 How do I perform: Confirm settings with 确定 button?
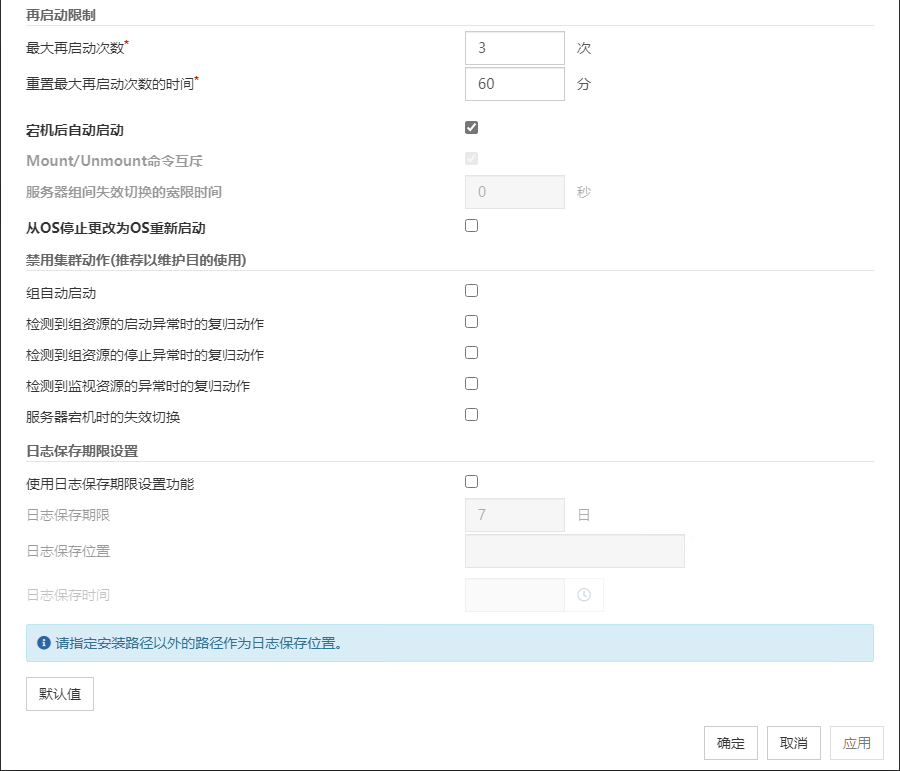coord(731,743)
